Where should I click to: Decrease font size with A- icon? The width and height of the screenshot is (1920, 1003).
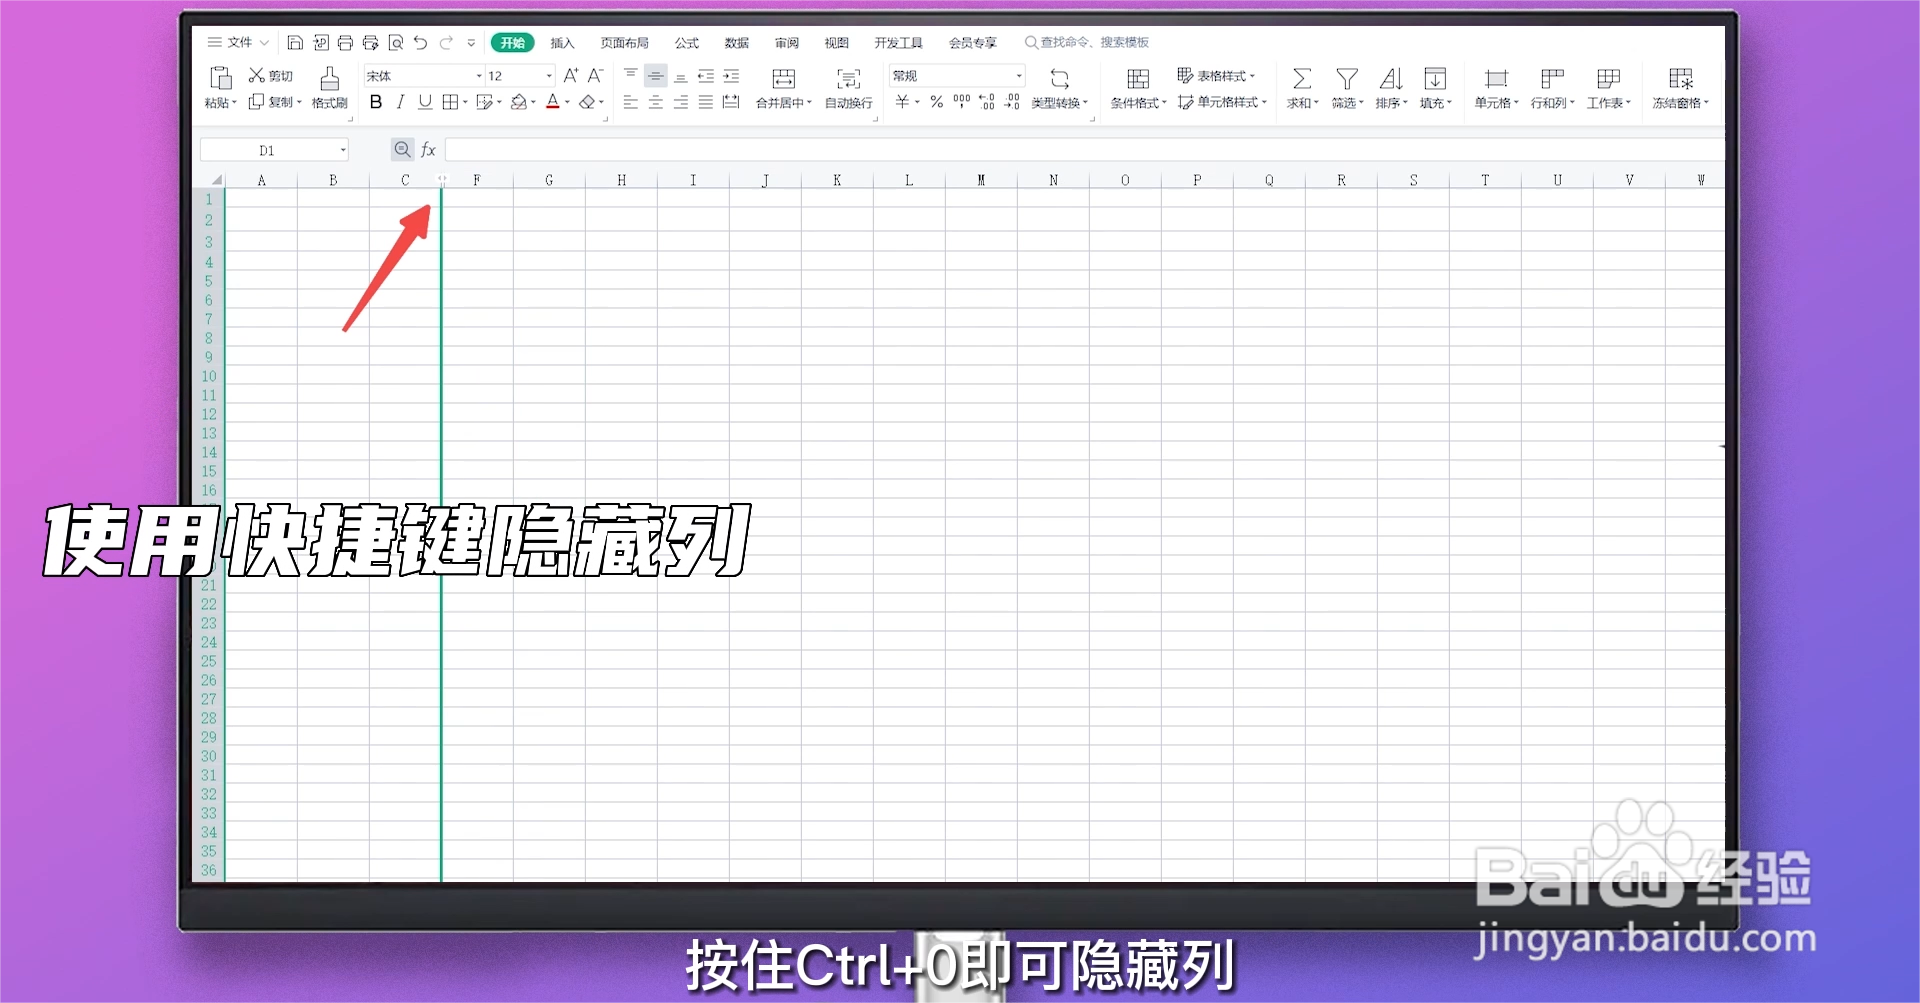[x=595, y=76]
